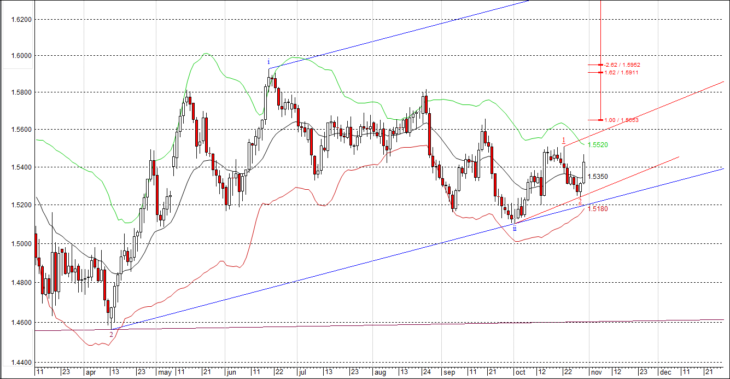Click the 'apr' date axis label
The image size is (730, 379).
90,372
